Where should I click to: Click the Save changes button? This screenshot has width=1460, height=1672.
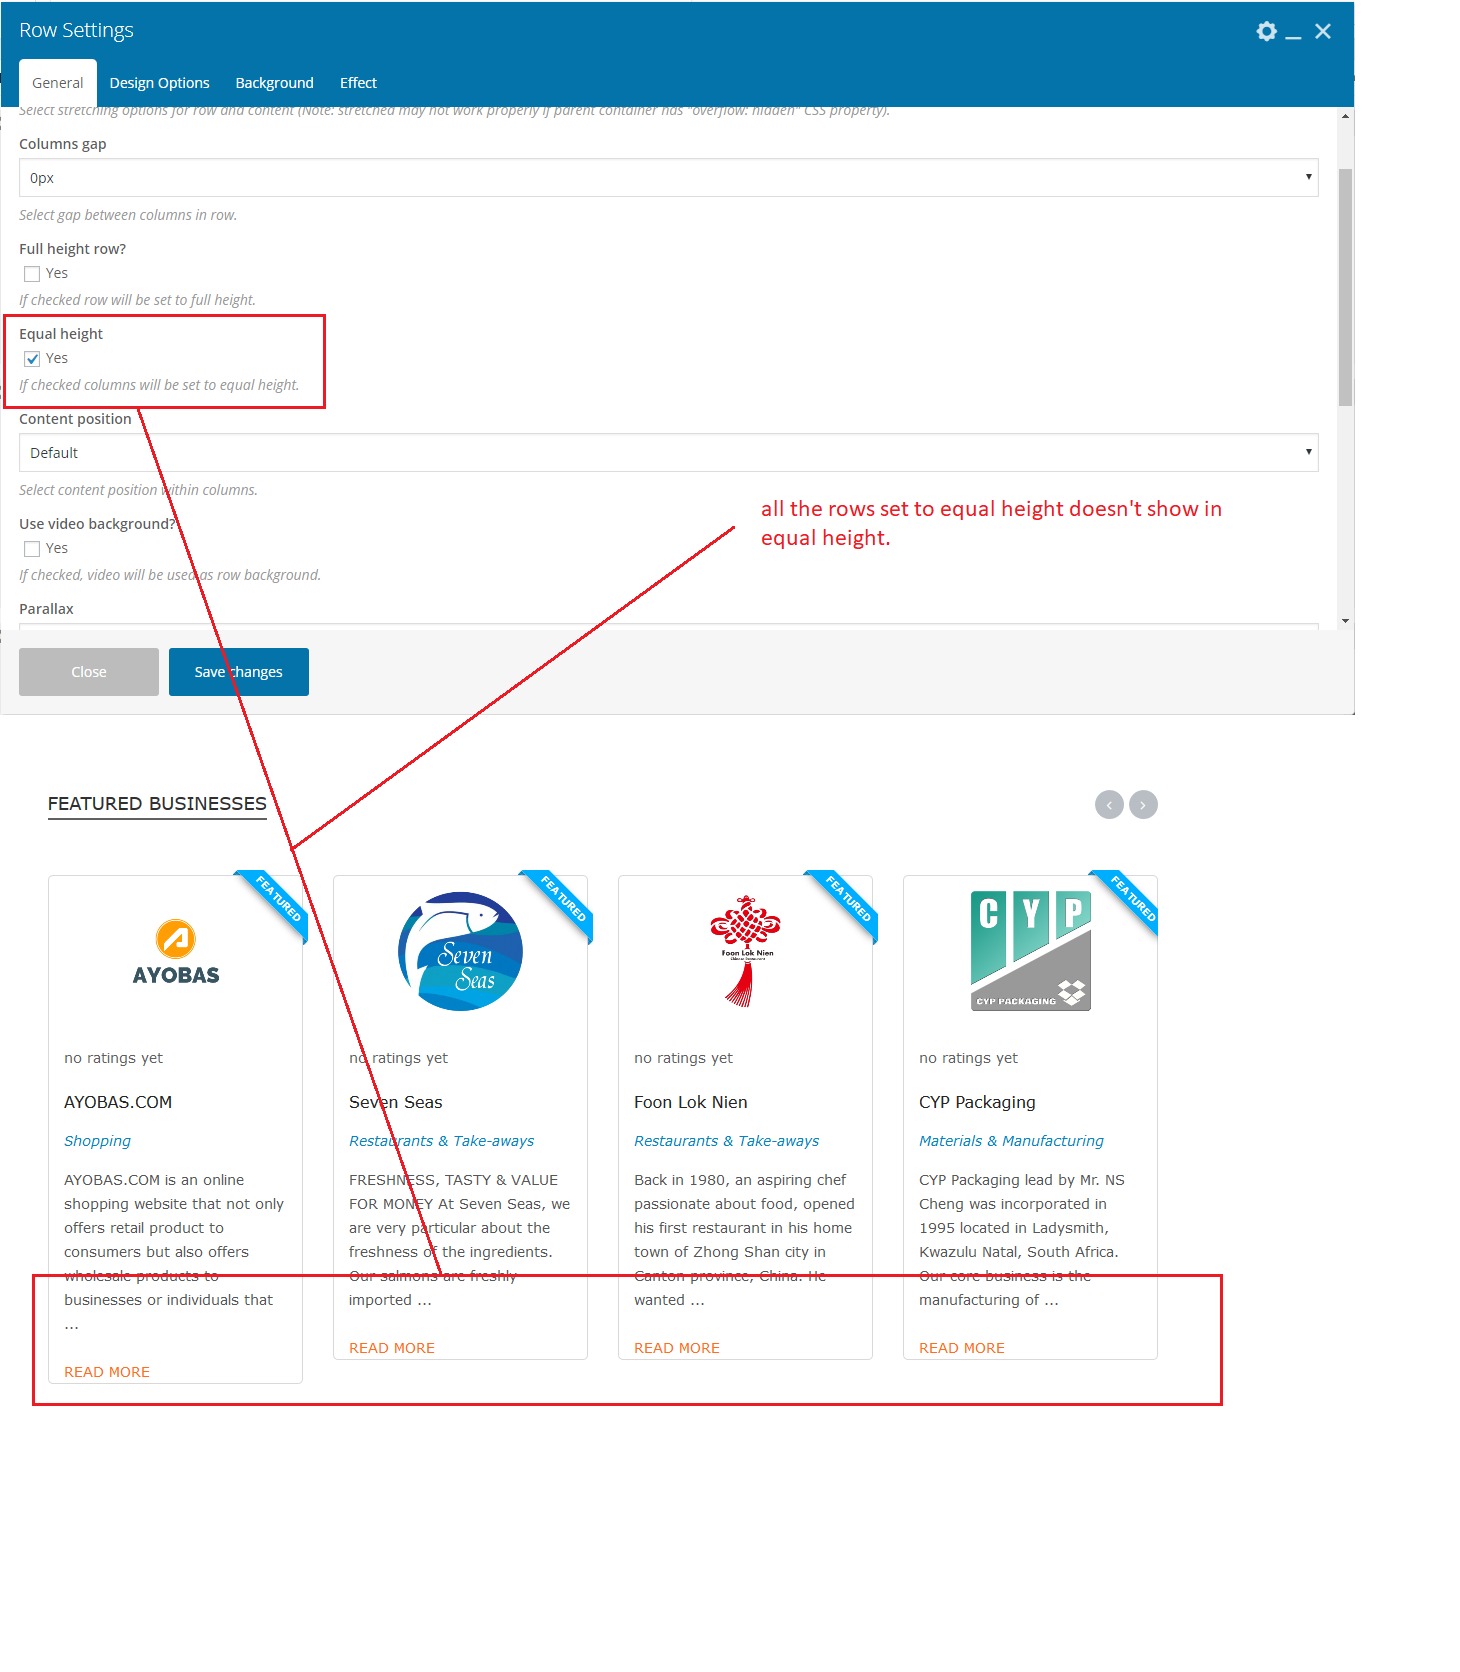[x=238, y=672]
